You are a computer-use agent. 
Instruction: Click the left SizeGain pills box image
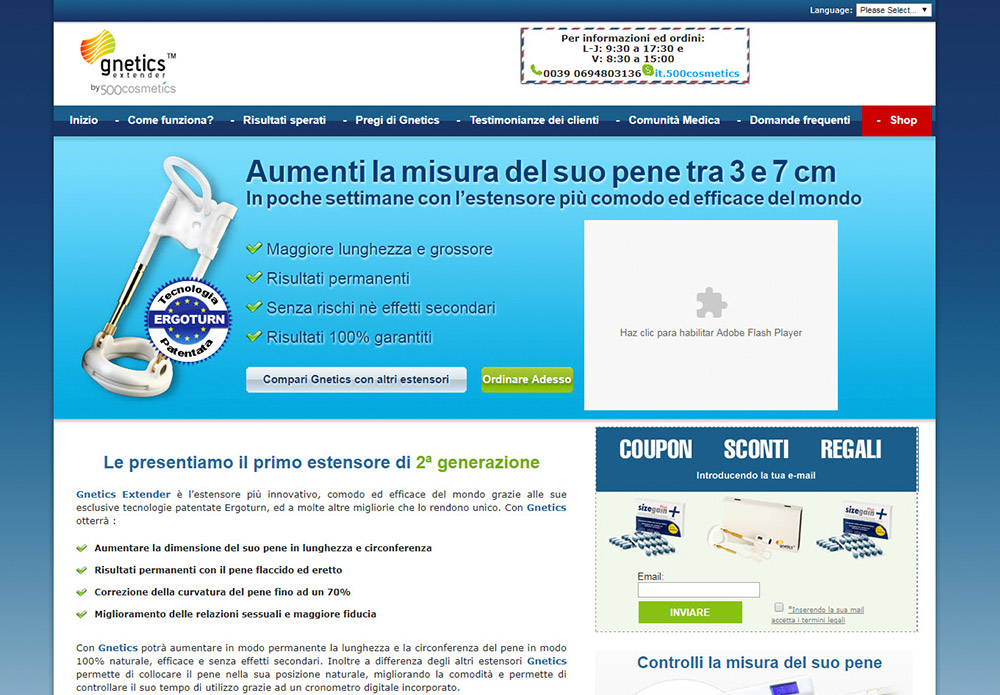tap(645, 532)
